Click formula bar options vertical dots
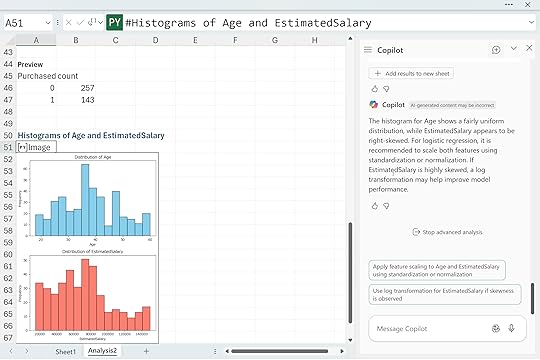 [58, 23]
